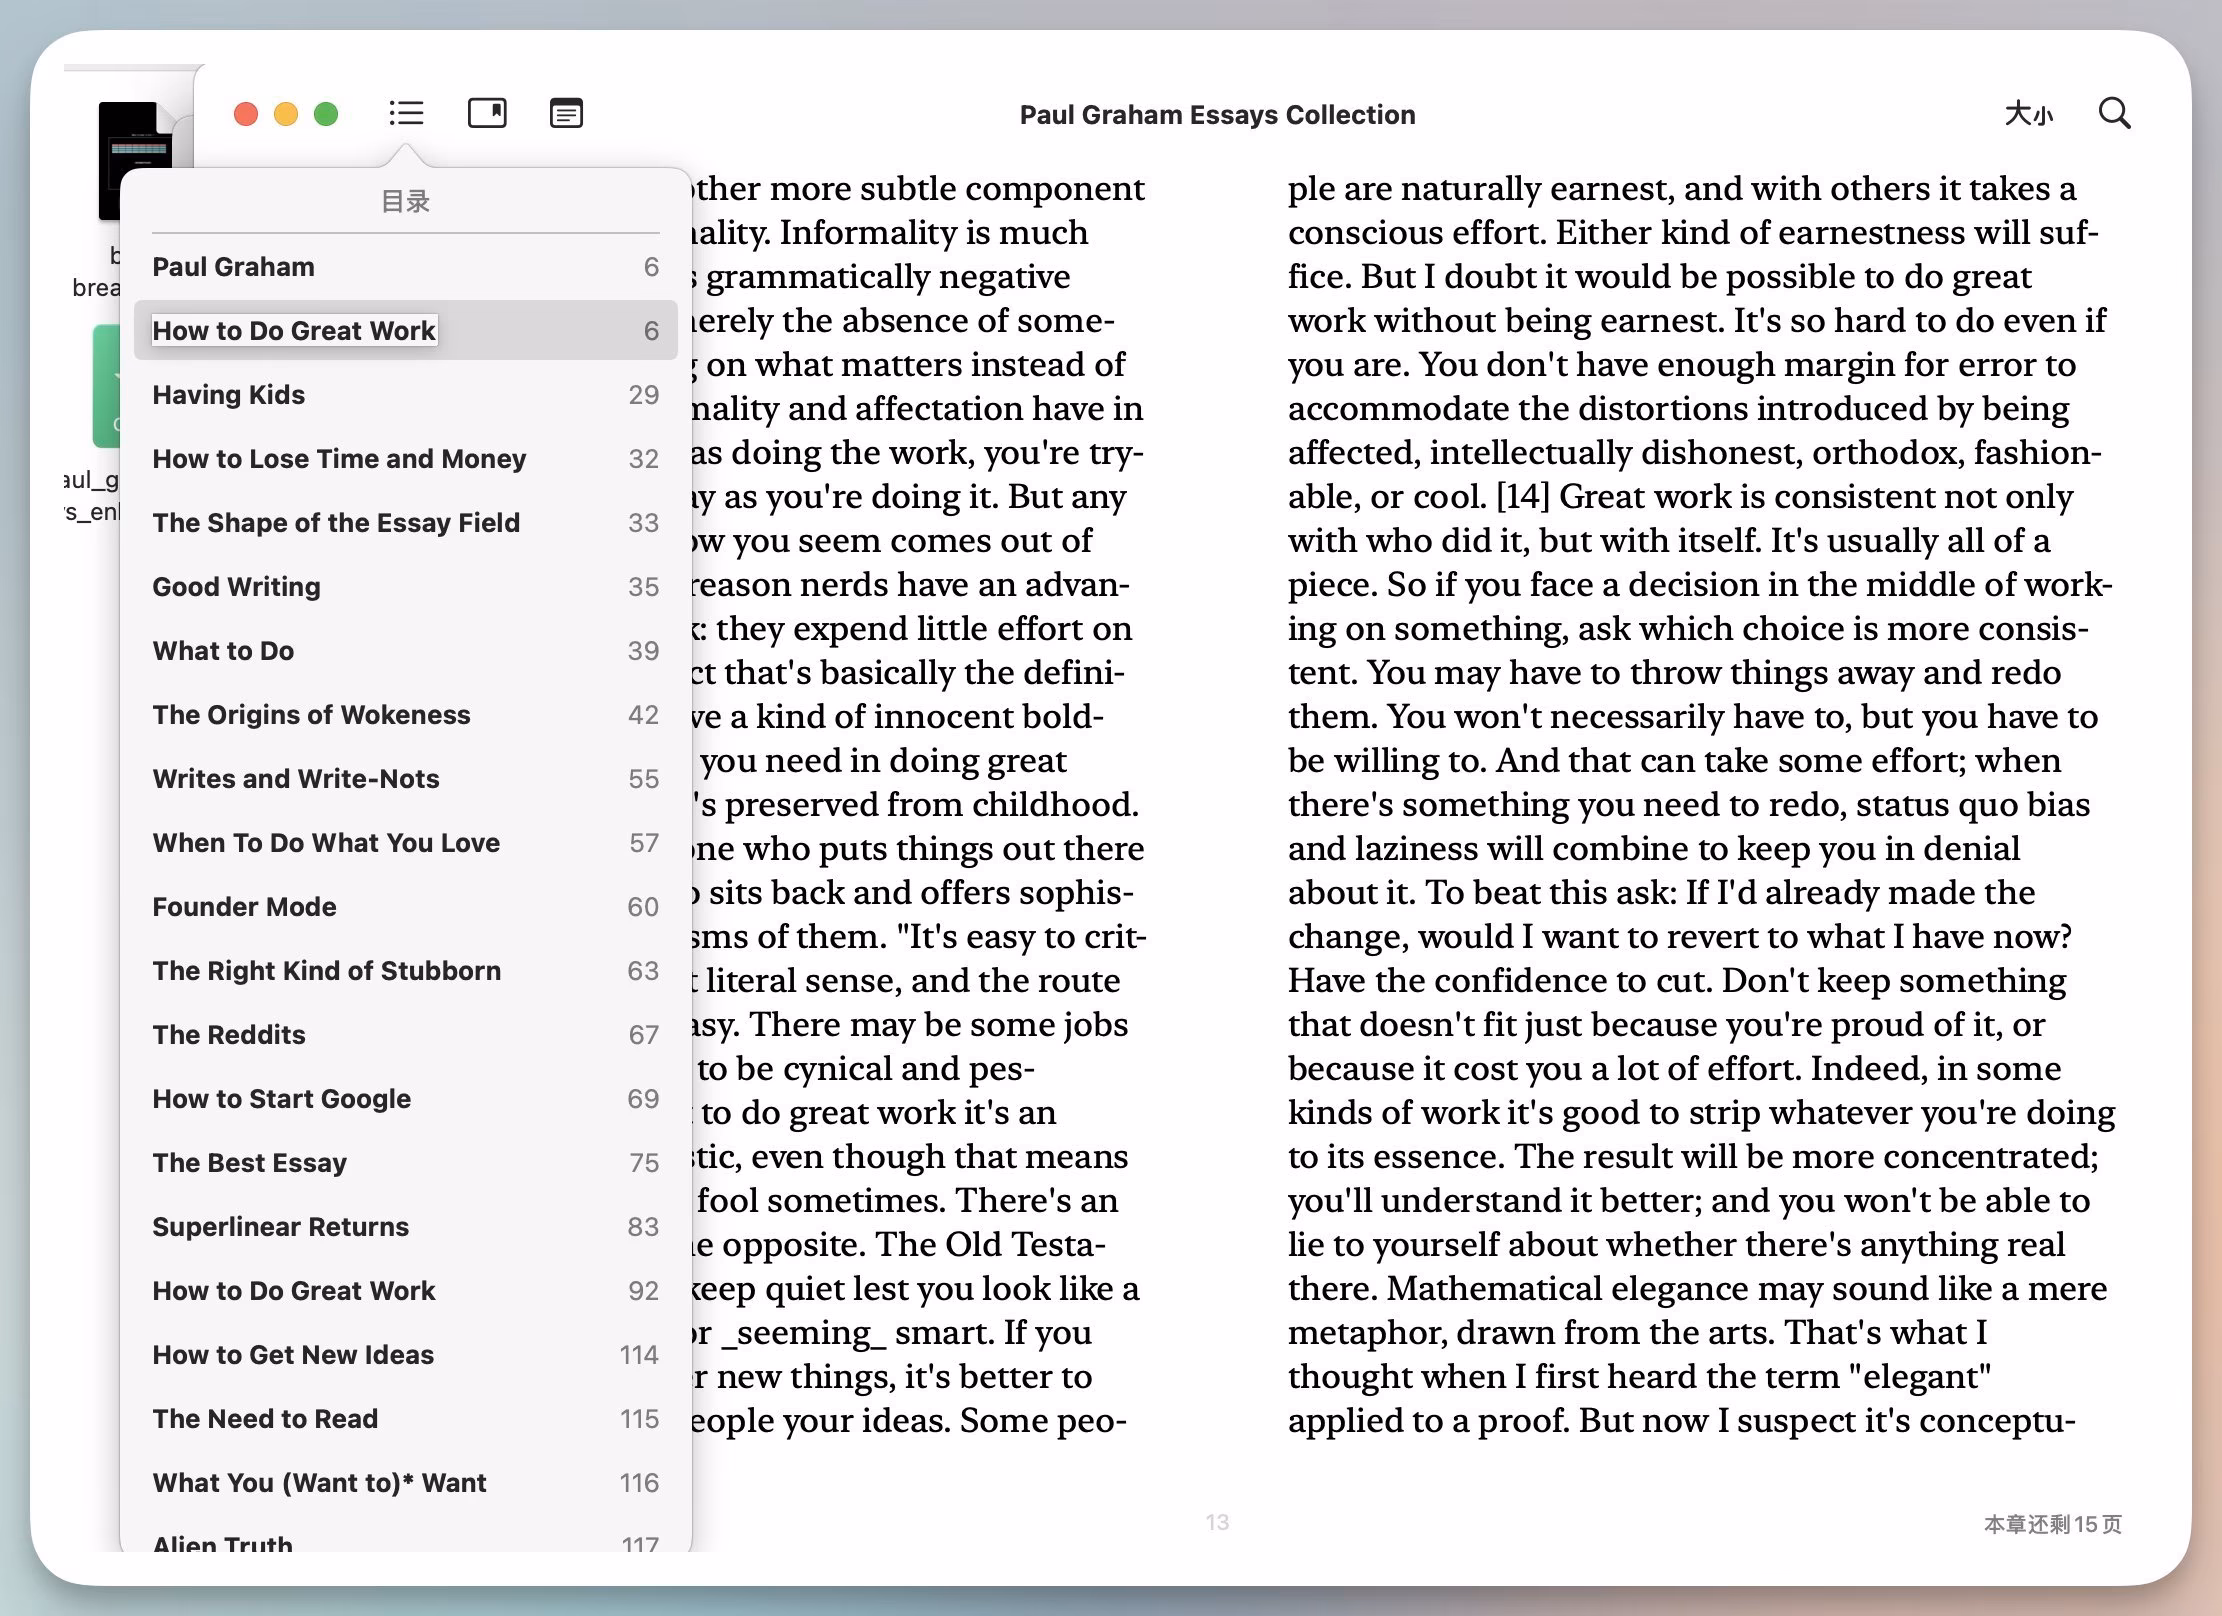Click the green file icon on desktop

pyautogui.click(x=105, y=385)
